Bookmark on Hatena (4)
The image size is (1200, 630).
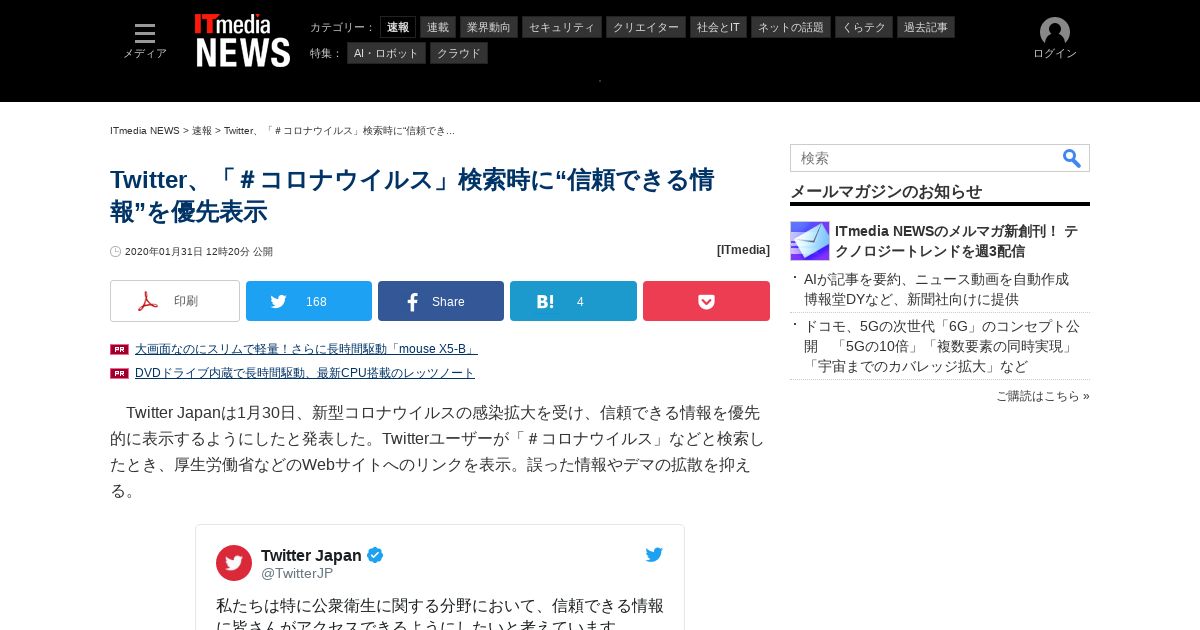click(573, 301)
